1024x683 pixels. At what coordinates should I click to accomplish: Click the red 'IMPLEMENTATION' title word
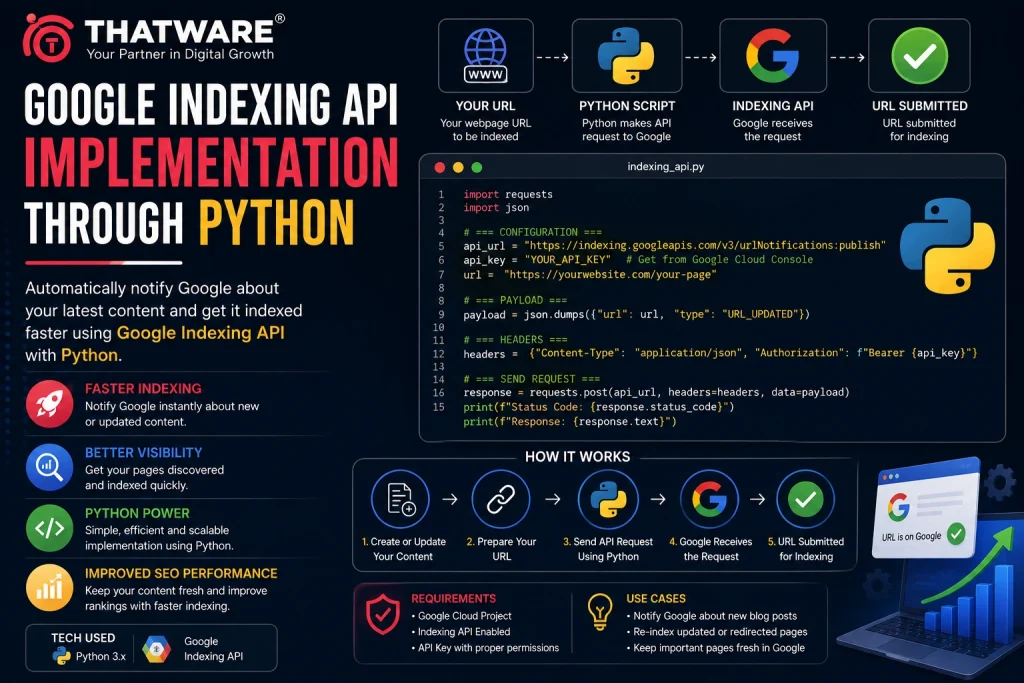click(211, 162)
